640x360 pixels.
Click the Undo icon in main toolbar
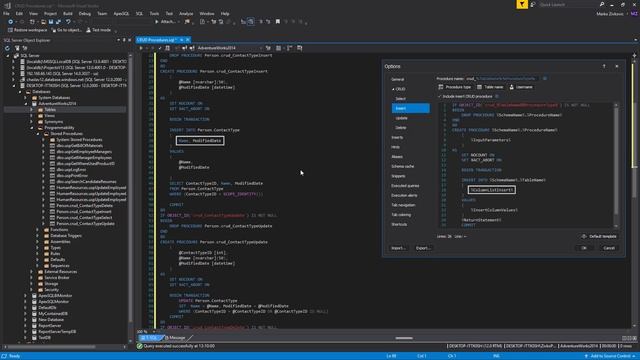68,22
